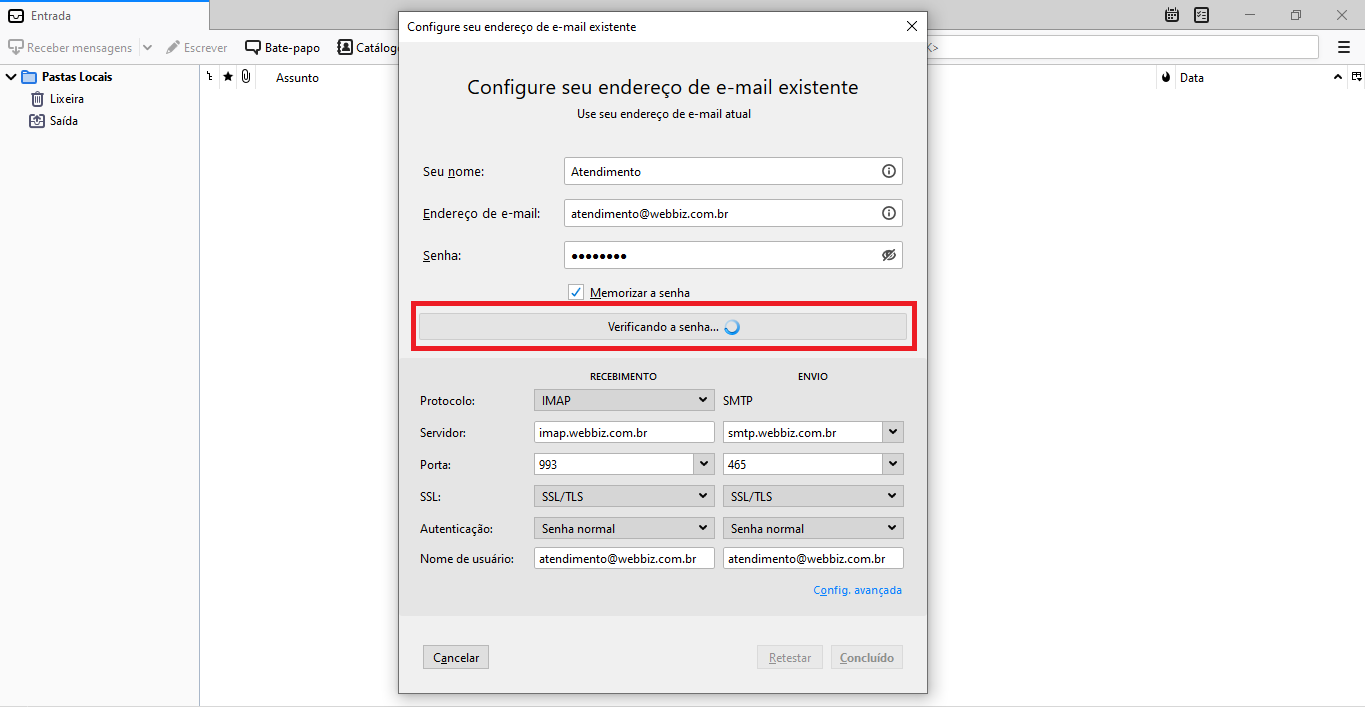The height and width of the screenshot is (707, 1365).
Task: Click the calendar icon in title bar
Action: pos(1172,15)
